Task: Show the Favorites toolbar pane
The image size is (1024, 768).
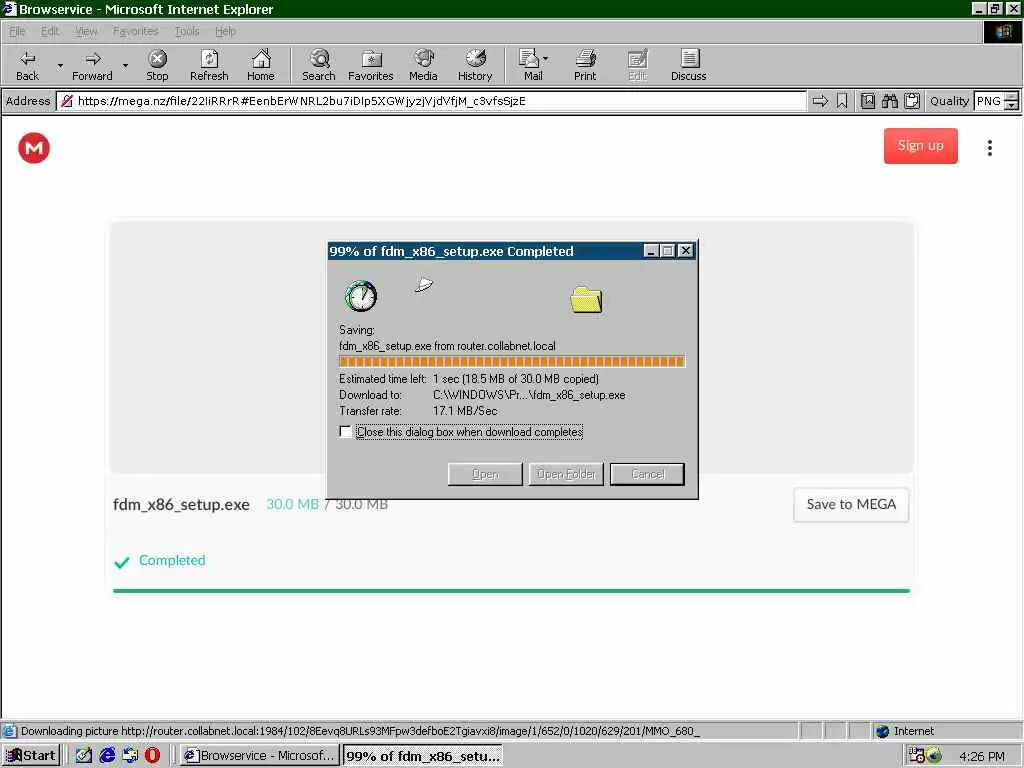Action: [370, 65]
